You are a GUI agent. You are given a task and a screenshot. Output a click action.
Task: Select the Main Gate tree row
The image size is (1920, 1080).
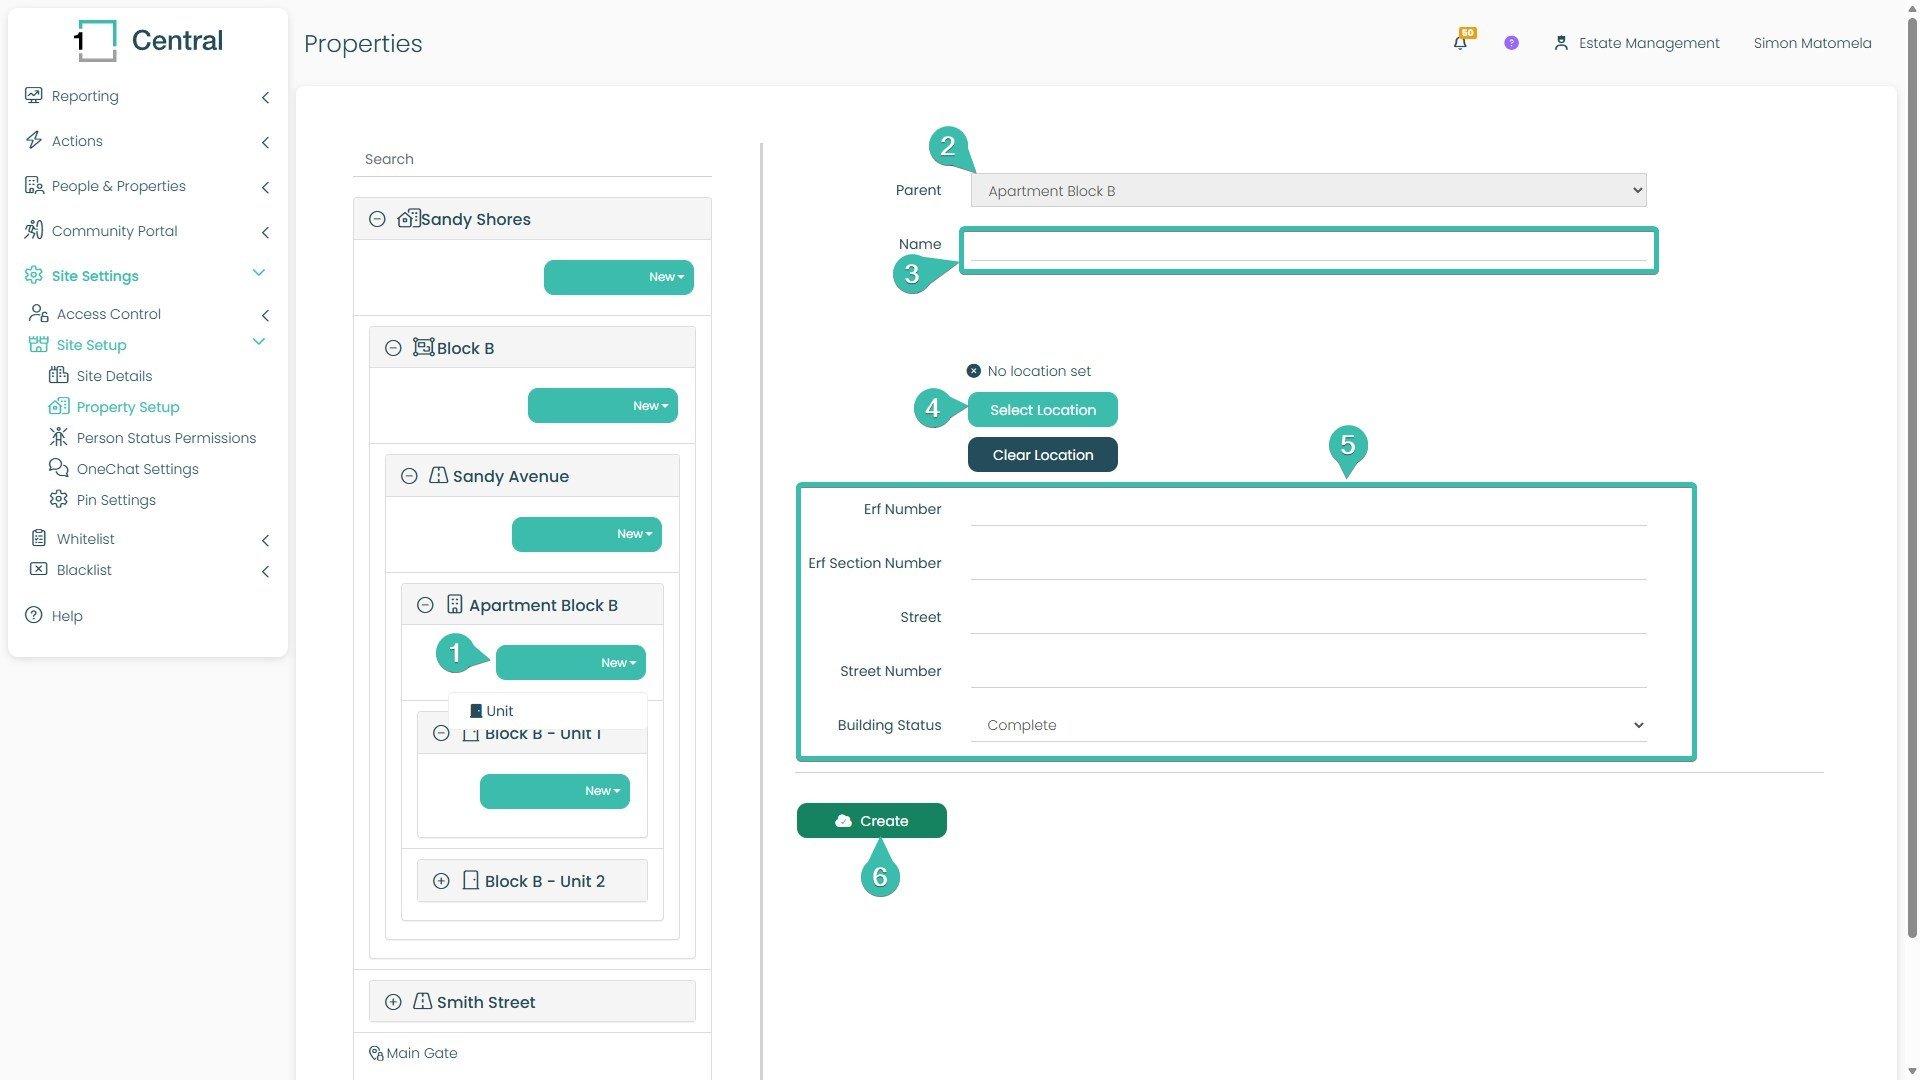click(532, 1053)
